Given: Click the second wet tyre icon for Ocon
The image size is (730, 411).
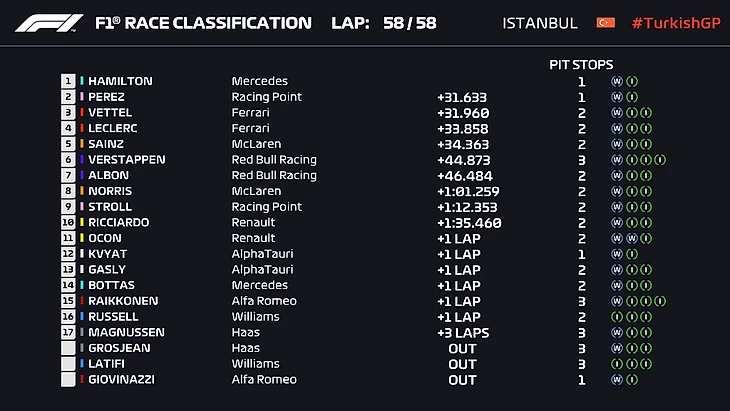Looking at the screenshot, I should [x=632, y=238].
